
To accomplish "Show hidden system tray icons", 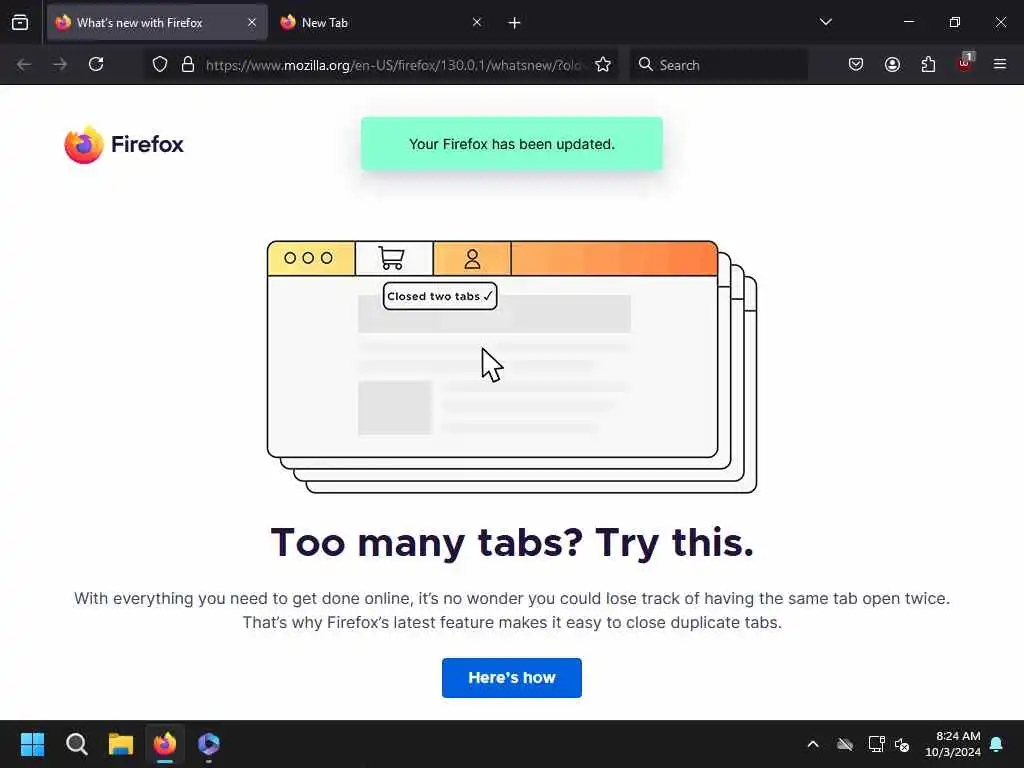I will [813, 744].
